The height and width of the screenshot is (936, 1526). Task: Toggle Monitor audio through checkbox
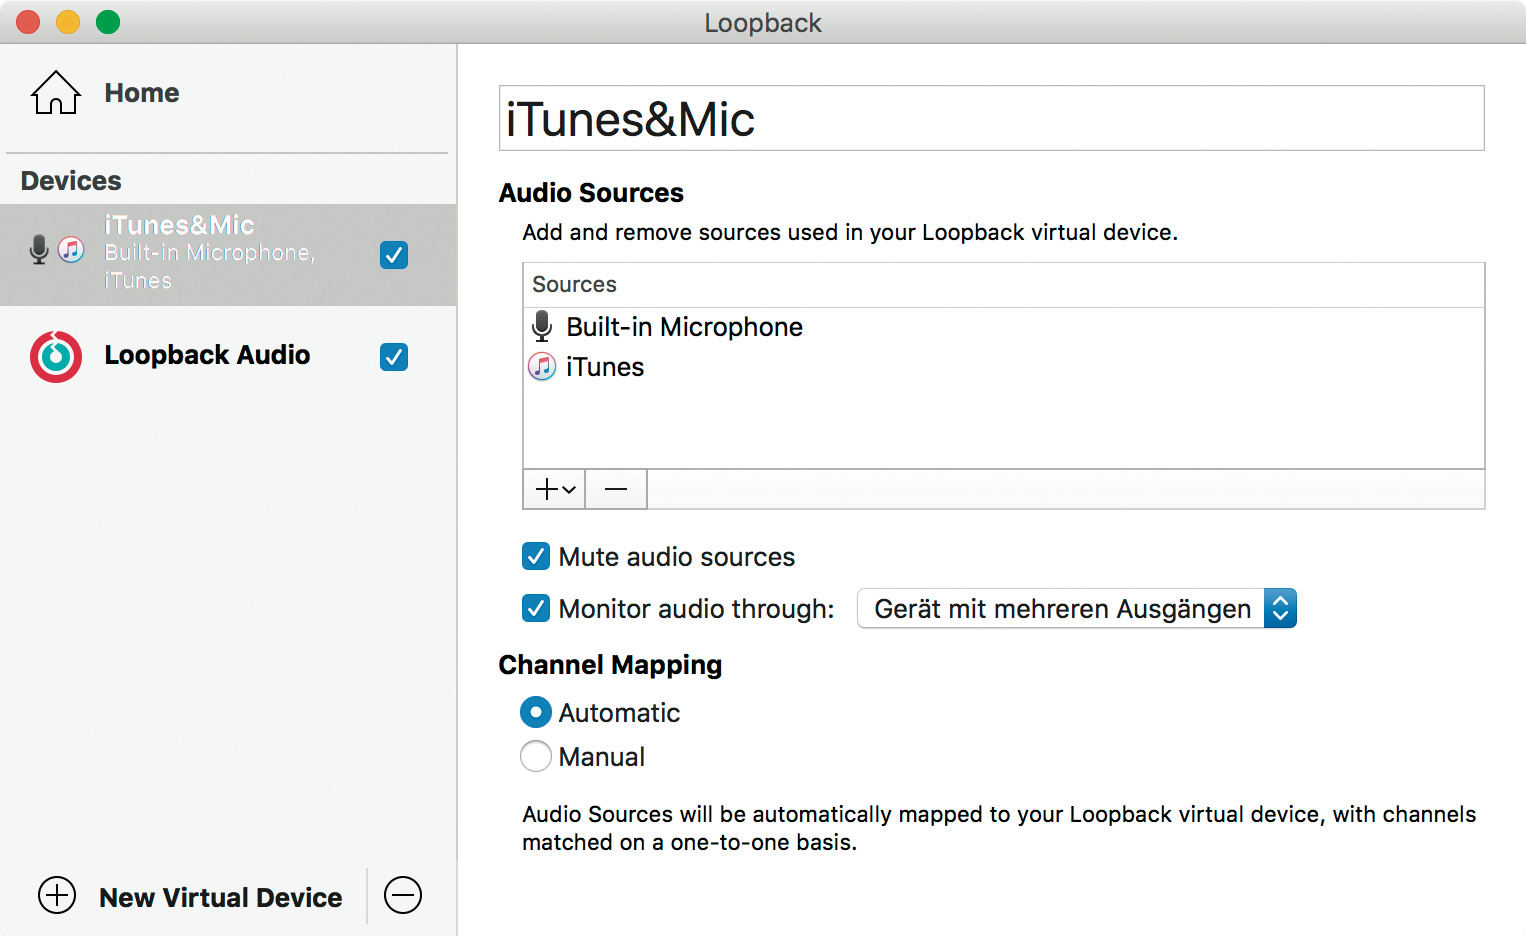(536, 608)
